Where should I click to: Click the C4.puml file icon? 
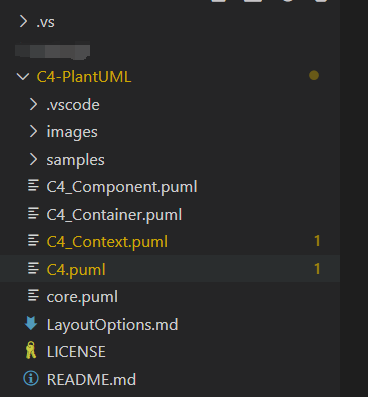coord(33,268)
